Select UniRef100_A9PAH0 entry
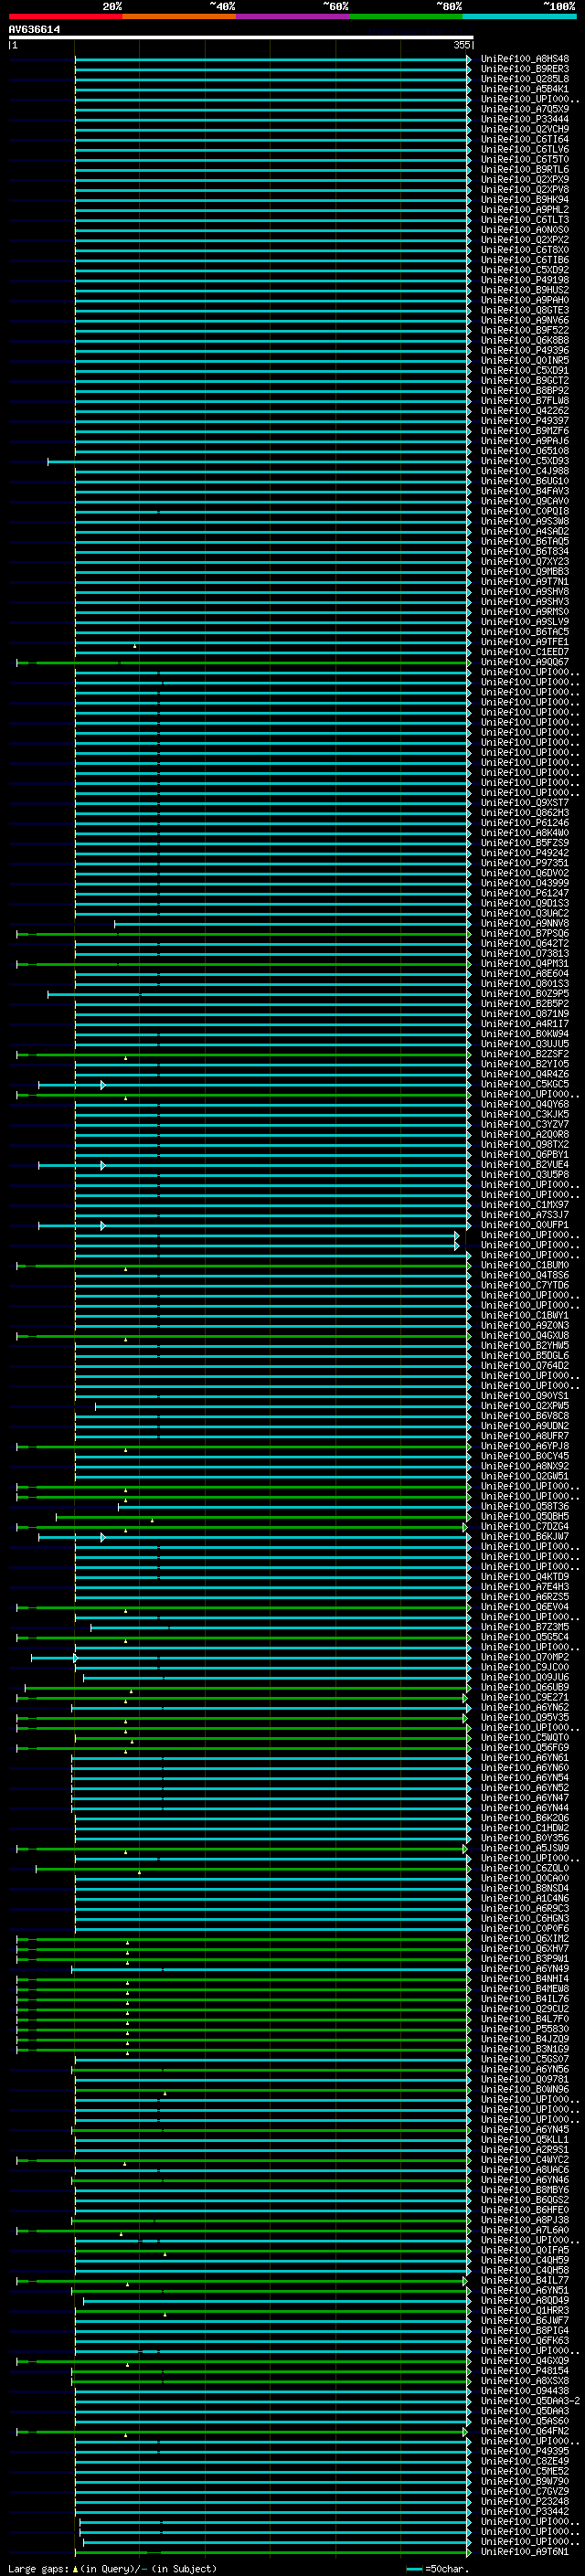 [x=524, y=300]
